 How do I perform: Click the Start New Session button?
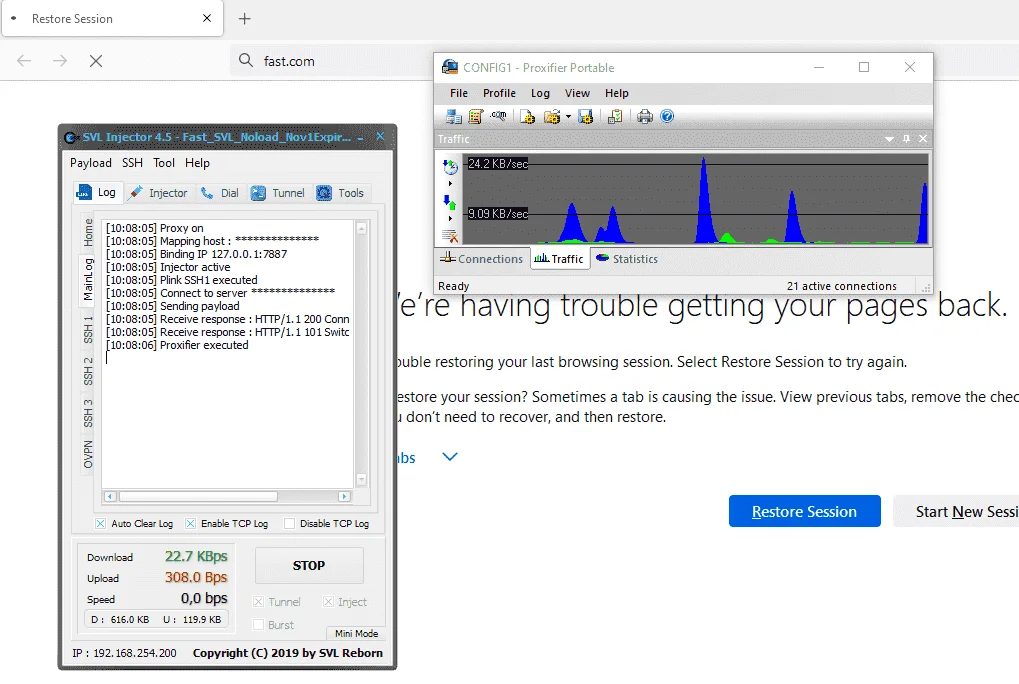956,511
